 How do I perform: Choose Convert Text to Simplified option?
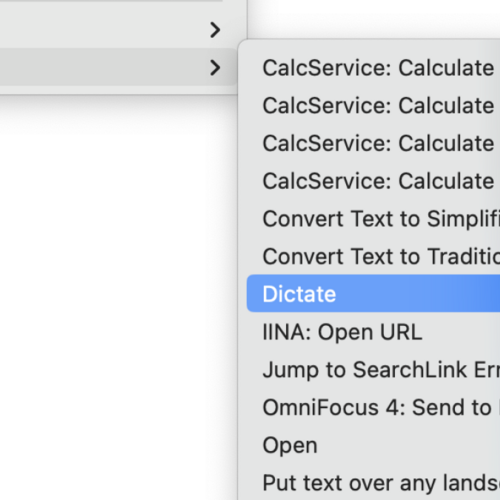(x=373, y=218)
